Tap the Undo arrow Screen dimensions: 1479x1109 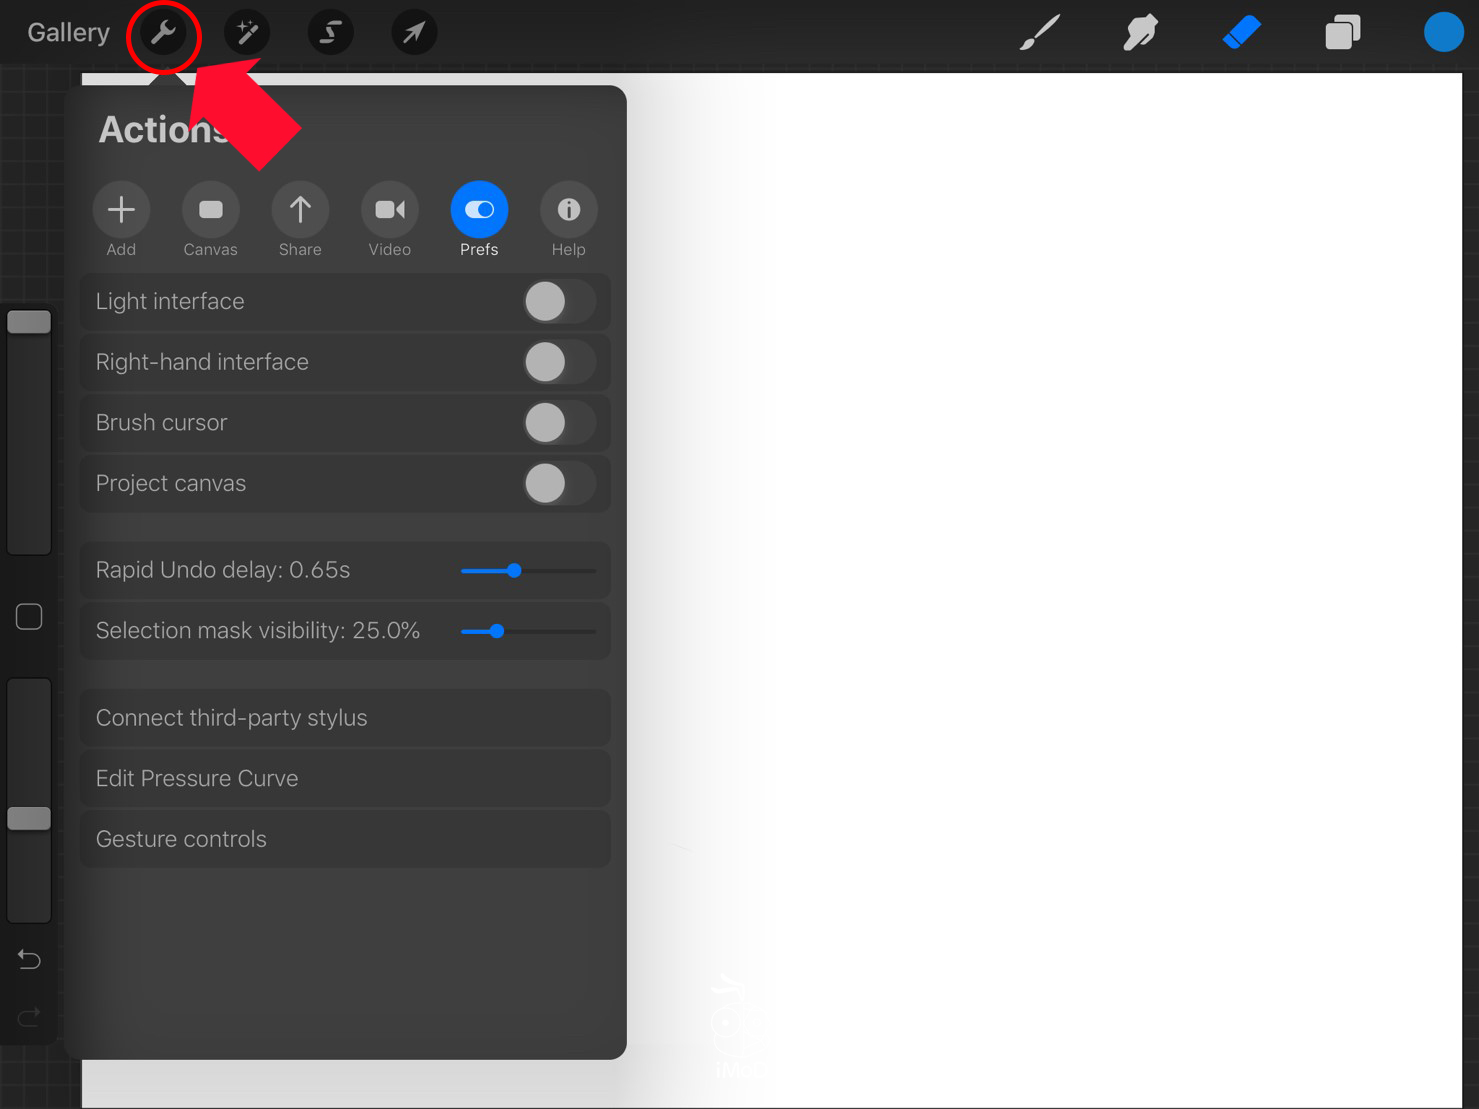29,959
